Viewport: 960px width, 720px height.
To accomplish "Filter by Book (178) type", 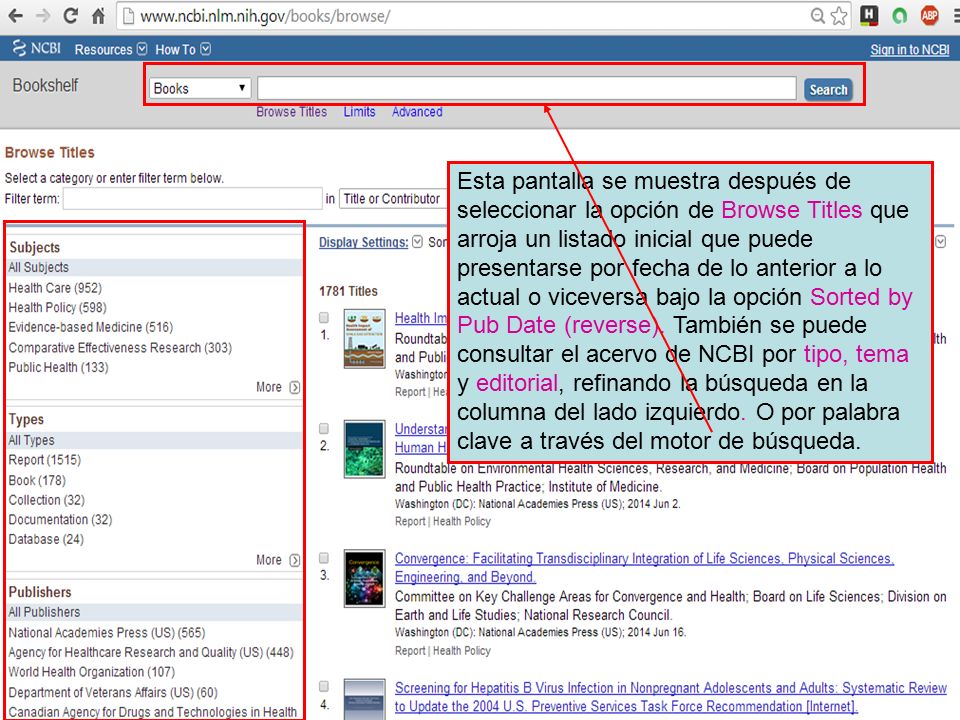I will pyautogui.click(x=37, y=481).
